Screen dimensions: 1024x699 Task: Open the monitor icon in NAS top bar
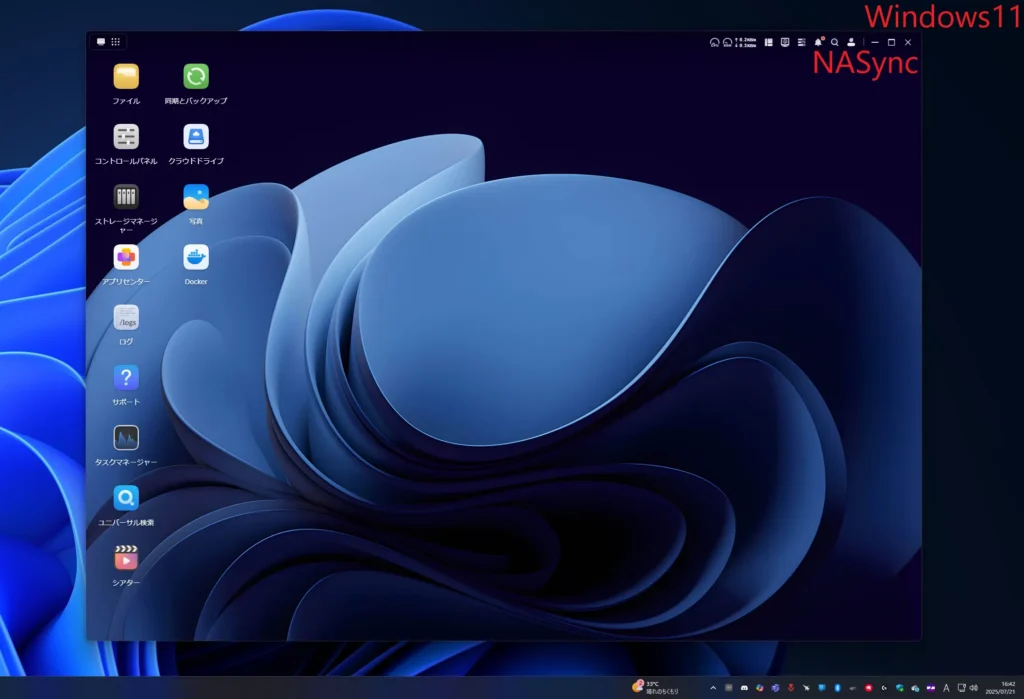(x=785, y=42)
